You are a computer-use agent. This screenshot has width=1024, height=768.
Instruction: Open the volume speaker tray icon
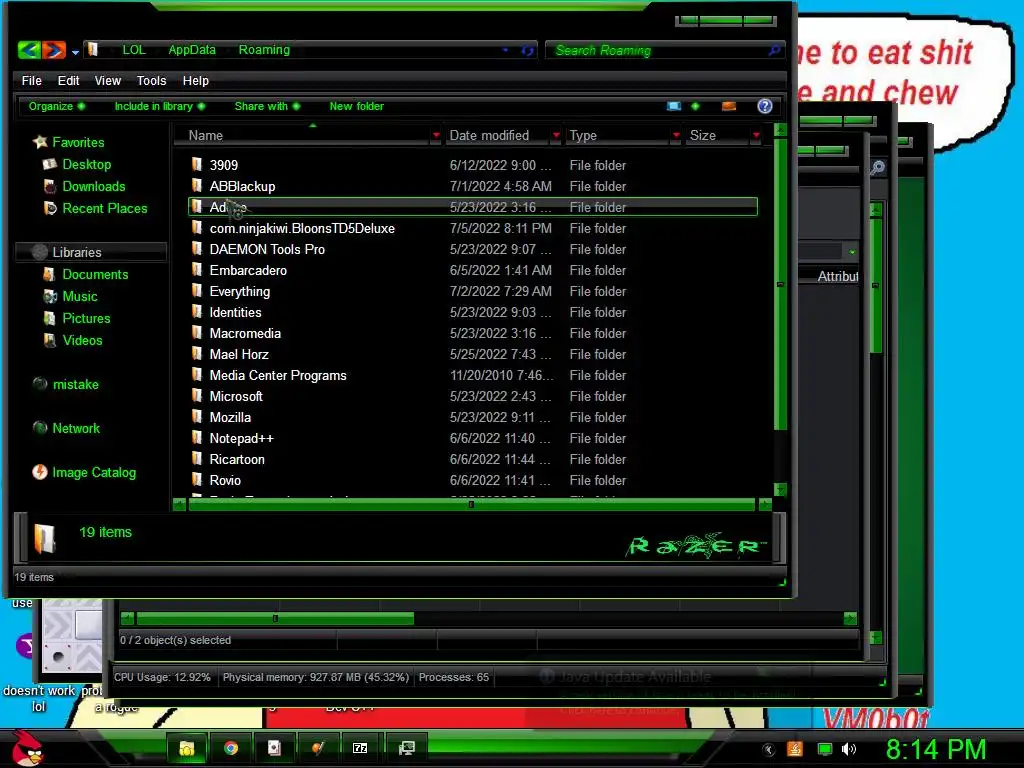tap(849, 749)
